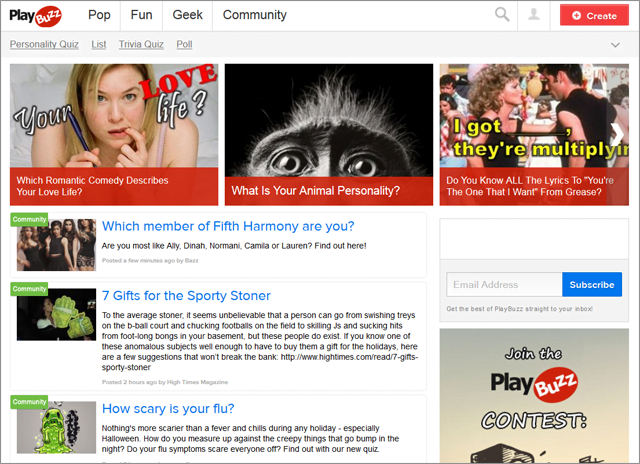Open What Is Your Animal Personality card
This screenshot has height=464, width=640.
tap(329, 135)
